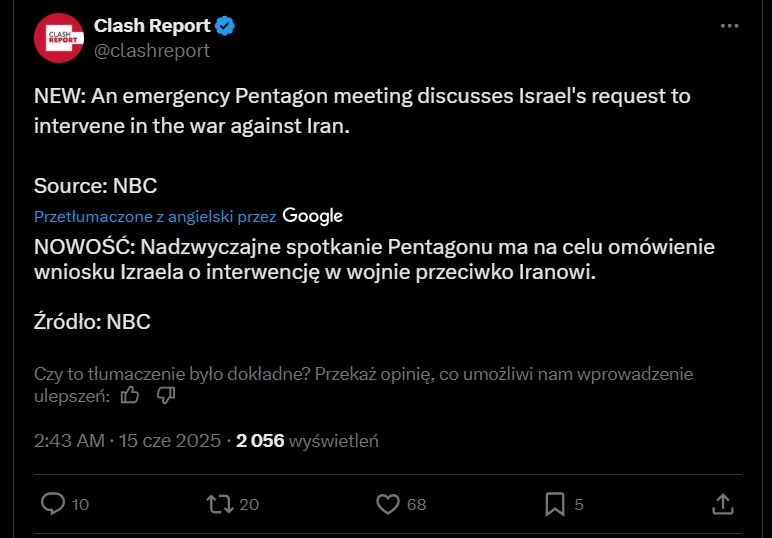Open the tweet timestamp 2:43 AM
772x538 pixels.
click(x=70, y=441)
